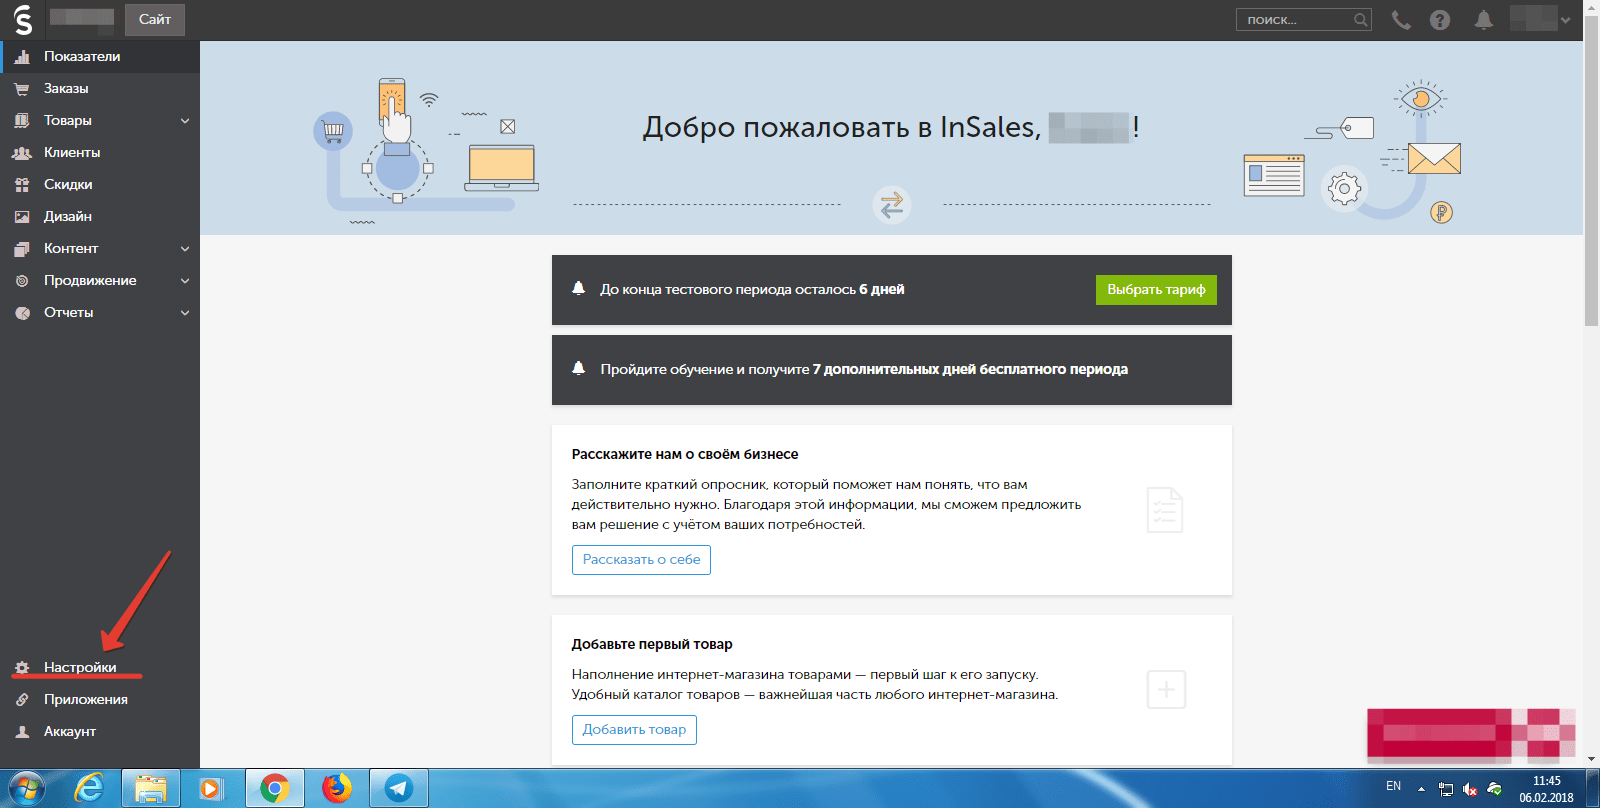This screenshot has height=808, width=1600.
Task: Click the add product plus icon
Action: click(x=1166, y=689)
